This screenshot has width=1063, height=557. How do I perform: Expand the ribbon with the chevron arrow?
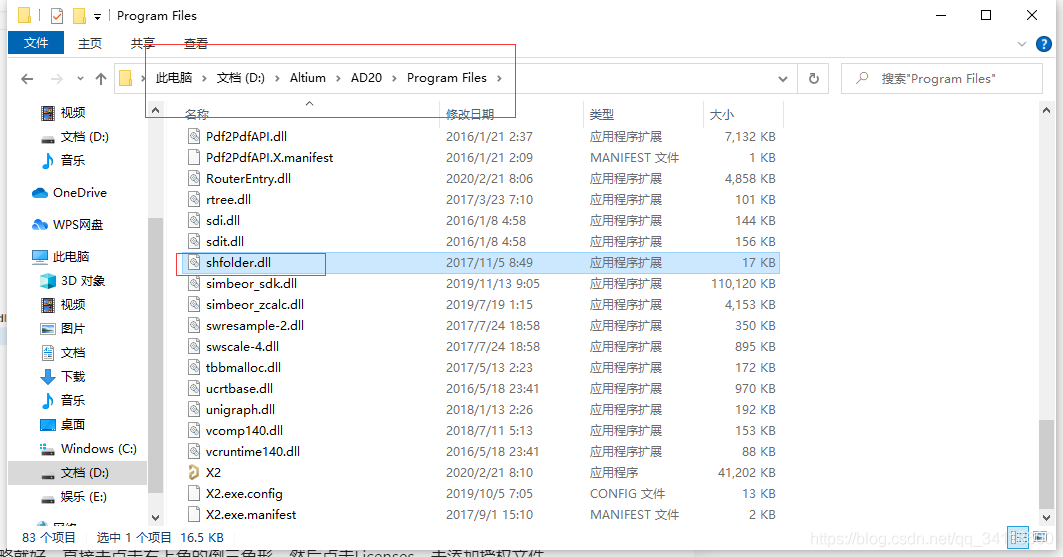coord(1022,44)
